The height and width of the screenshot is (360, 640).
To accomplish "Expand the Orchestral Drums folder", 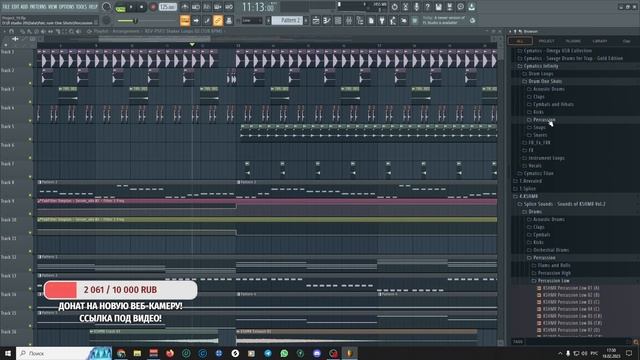I will point(551,250).
